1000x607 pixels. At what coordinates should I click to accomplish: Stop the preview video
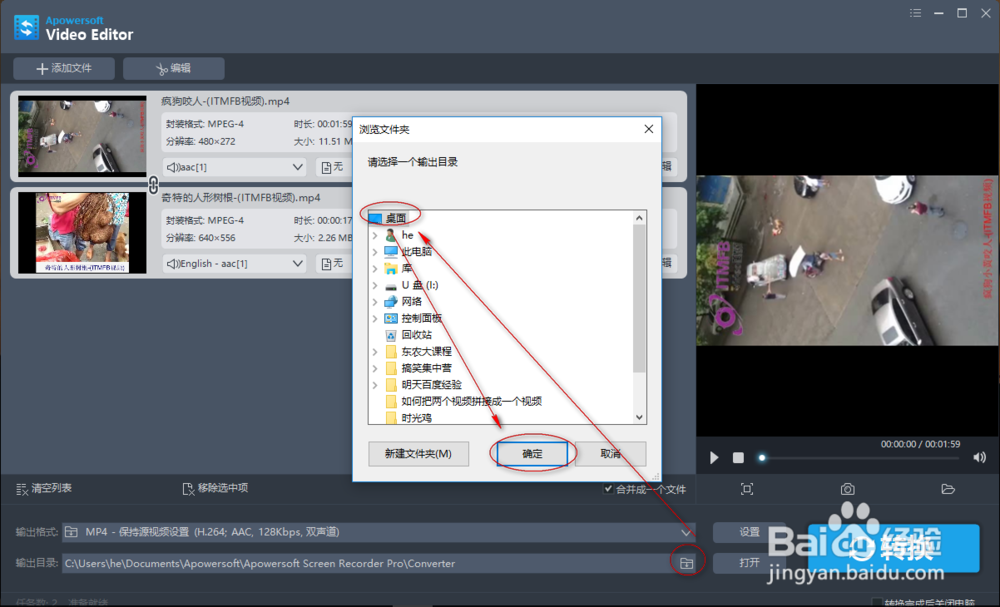[x=738, y=458]
